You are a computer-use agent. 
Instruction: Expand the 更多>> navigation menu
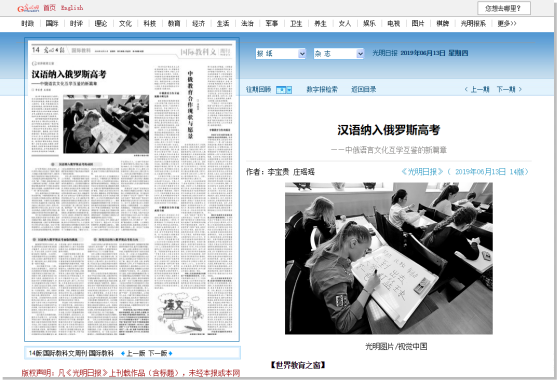click(x=507, y=23)
